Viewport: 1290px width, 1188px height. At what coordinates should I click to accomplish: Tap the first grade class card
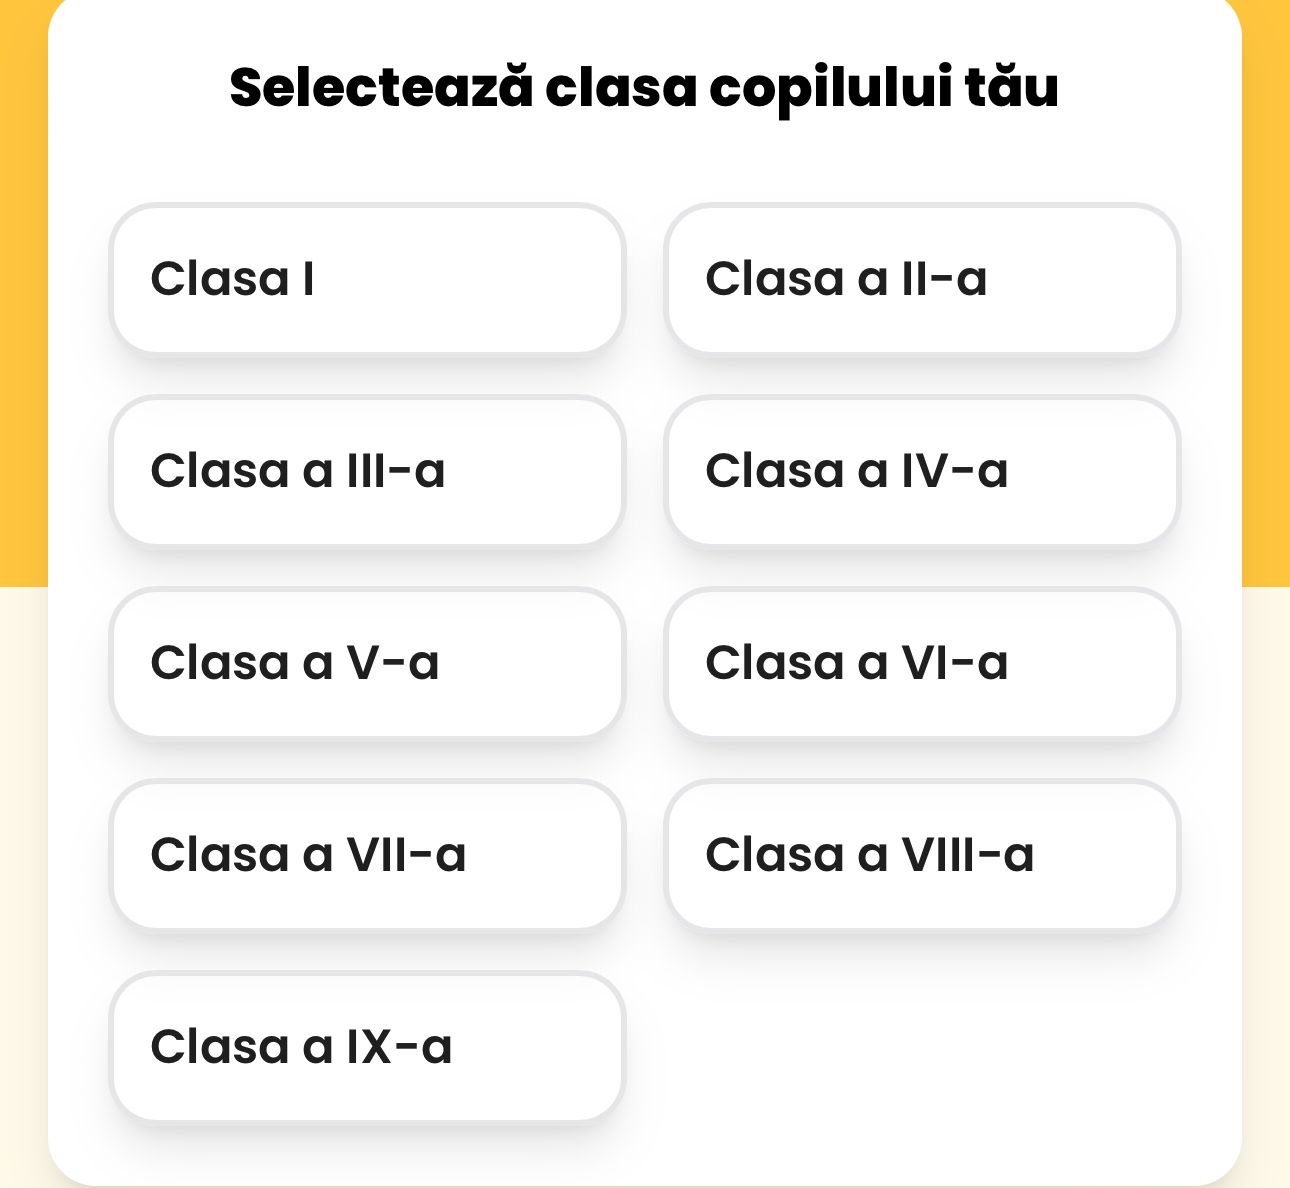click(x=367, y=279)
